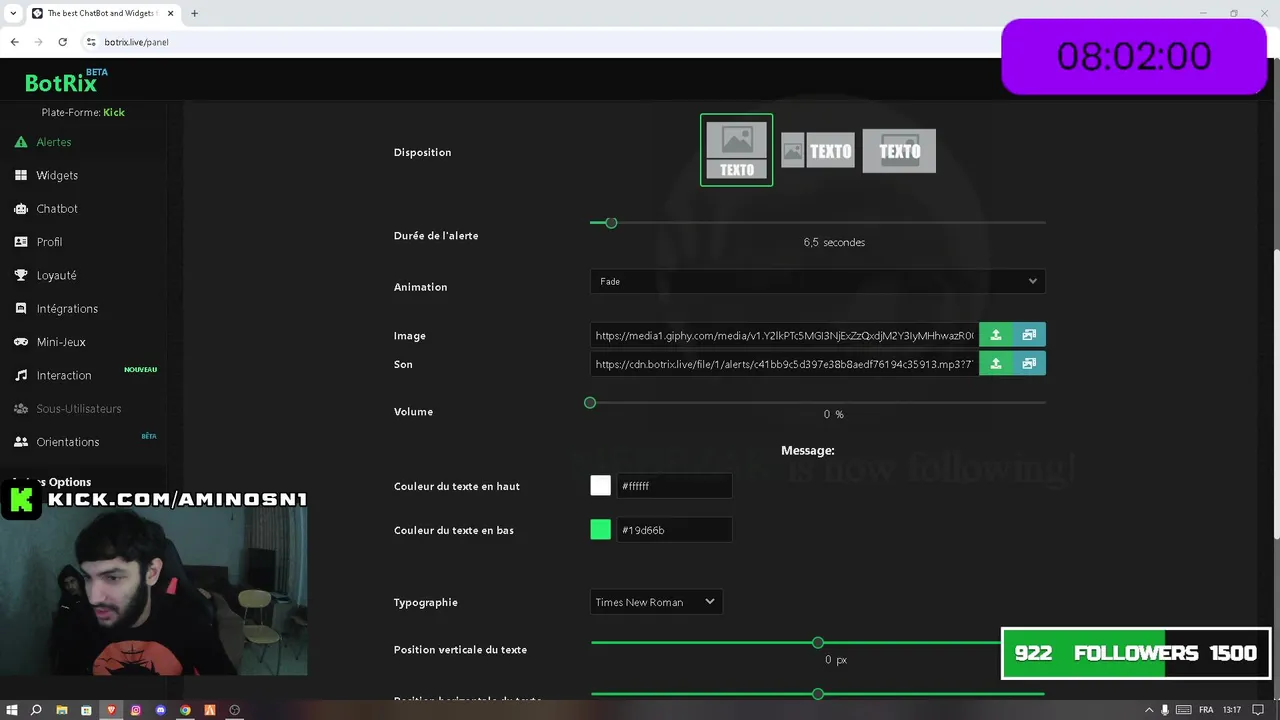
Task: Click the Mini-Jeux gamepad icon
Action: pos(20,342)
